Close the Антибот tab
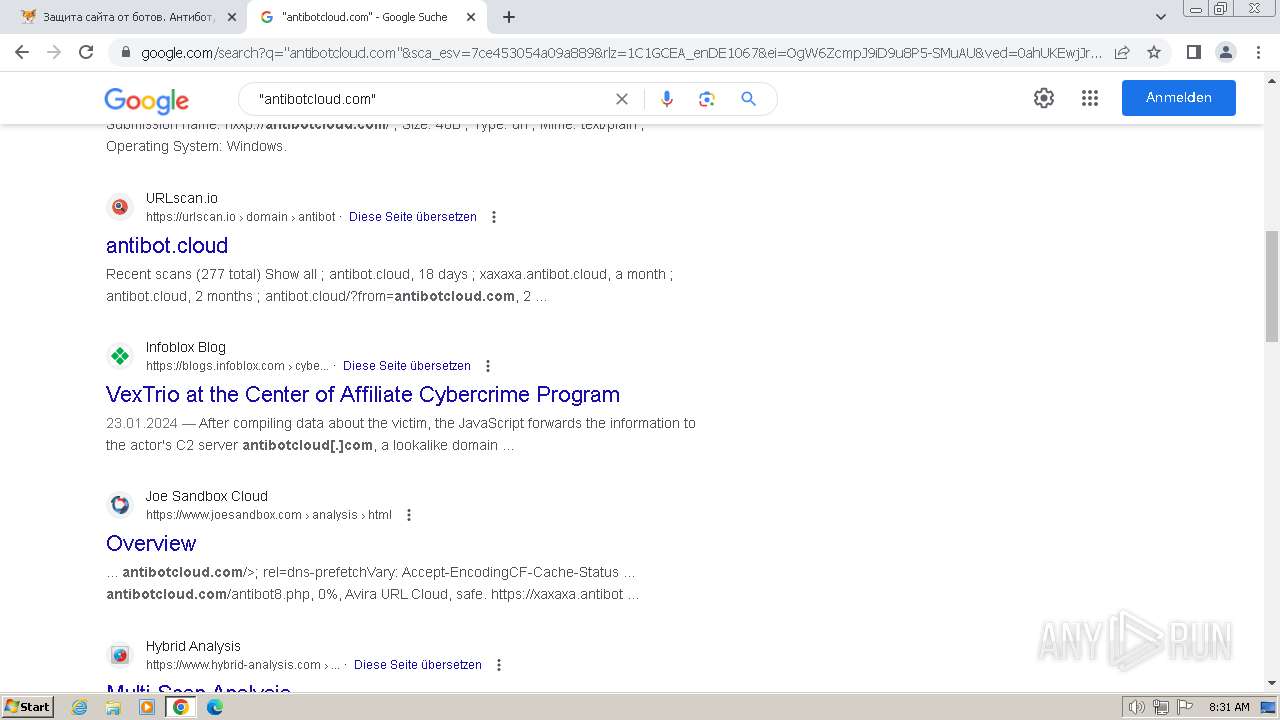Screen dimensions: 1280x720 [231, 17]
